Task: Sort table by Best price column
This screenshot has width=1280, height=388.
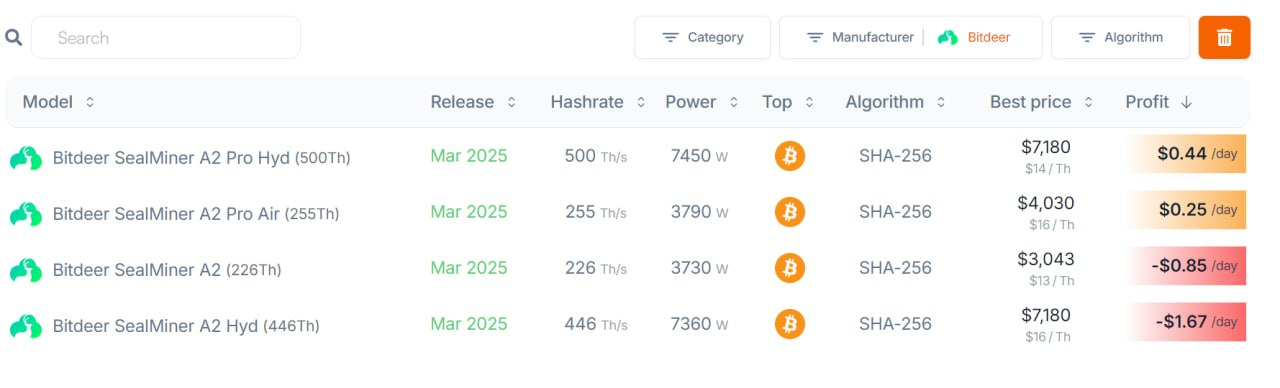Action: (1041, 102)
